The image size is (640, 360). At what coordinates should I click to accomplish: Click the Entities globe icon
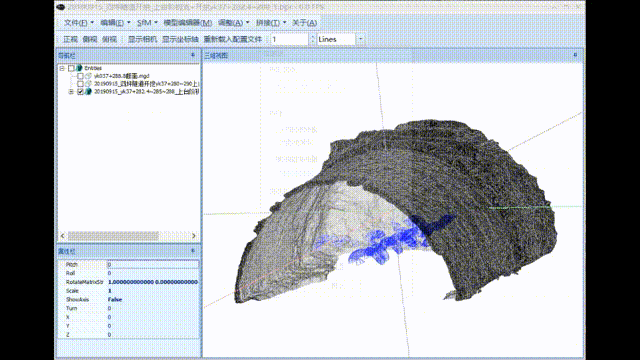(x=79, y=68)
